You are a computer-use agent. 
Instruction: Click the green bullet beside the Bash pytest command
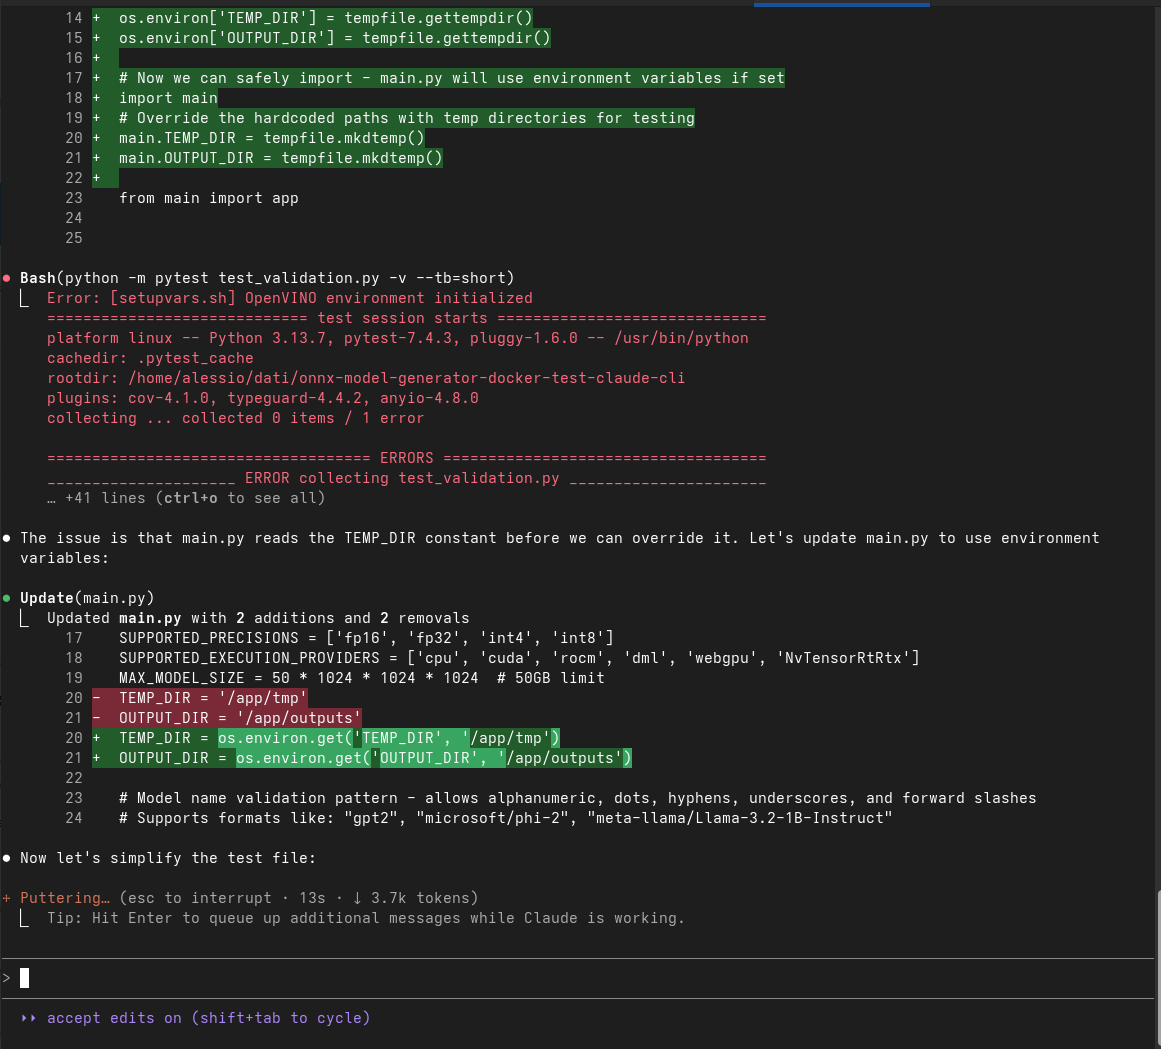(7, 278)
